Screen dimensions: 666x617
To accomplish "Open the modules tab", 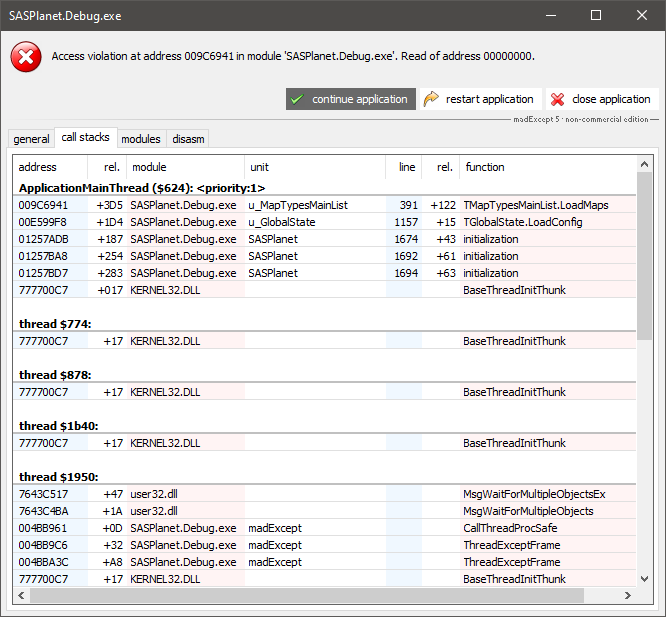I will (x=141, y=139).
